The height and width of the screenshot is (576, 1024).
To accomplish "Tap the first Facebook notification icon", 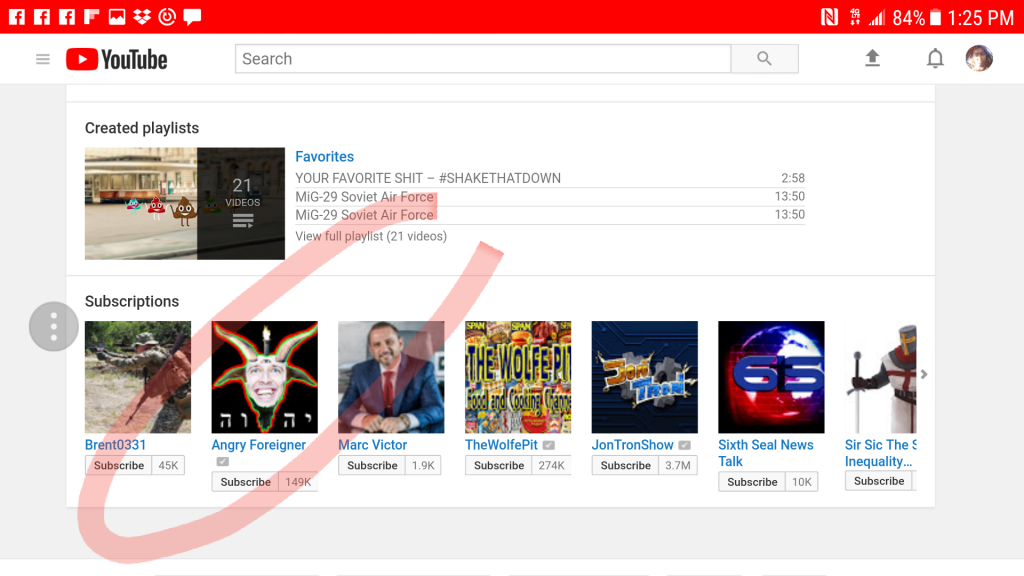I will pyautogui.click(x=17, y=16).
